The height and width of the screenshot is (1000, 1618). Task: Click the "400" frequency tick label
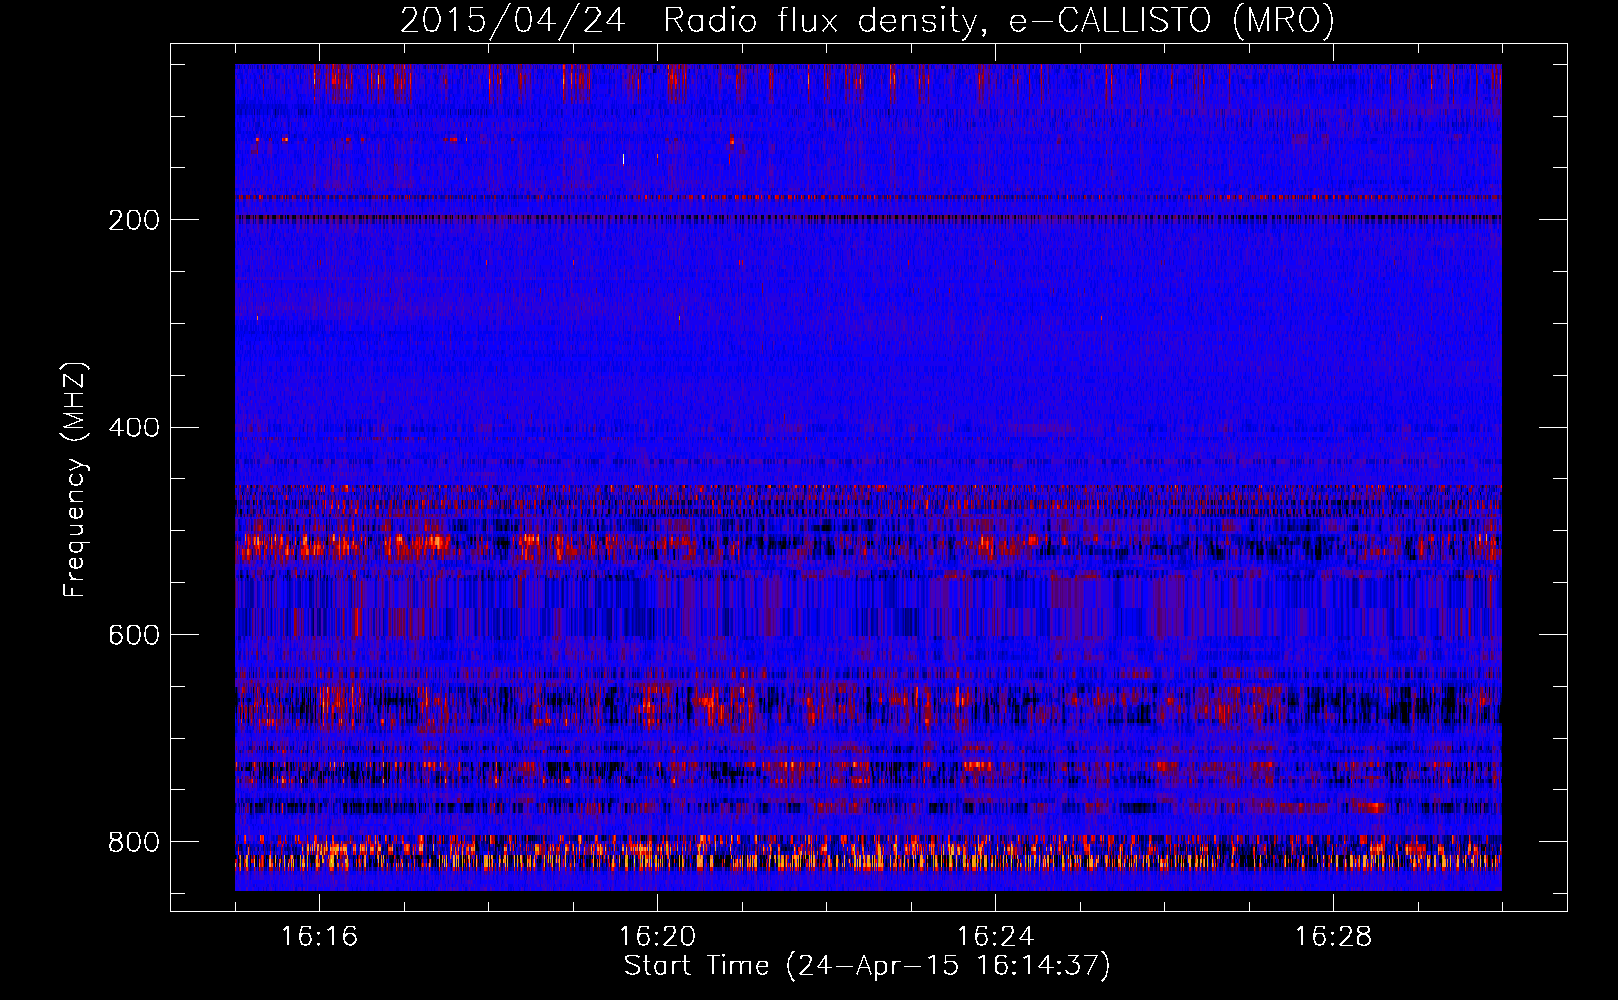click(134, 428)
